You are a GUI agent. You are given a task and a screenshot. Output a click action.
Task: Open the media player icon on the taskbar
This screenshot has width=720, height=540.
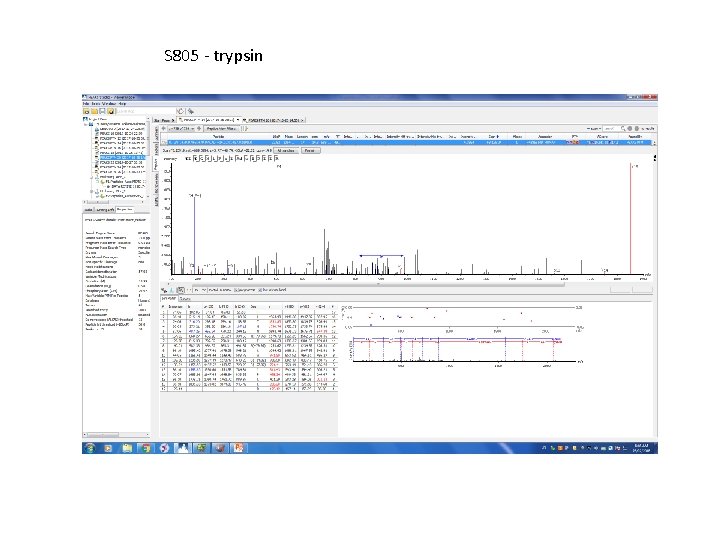[108, 448]
